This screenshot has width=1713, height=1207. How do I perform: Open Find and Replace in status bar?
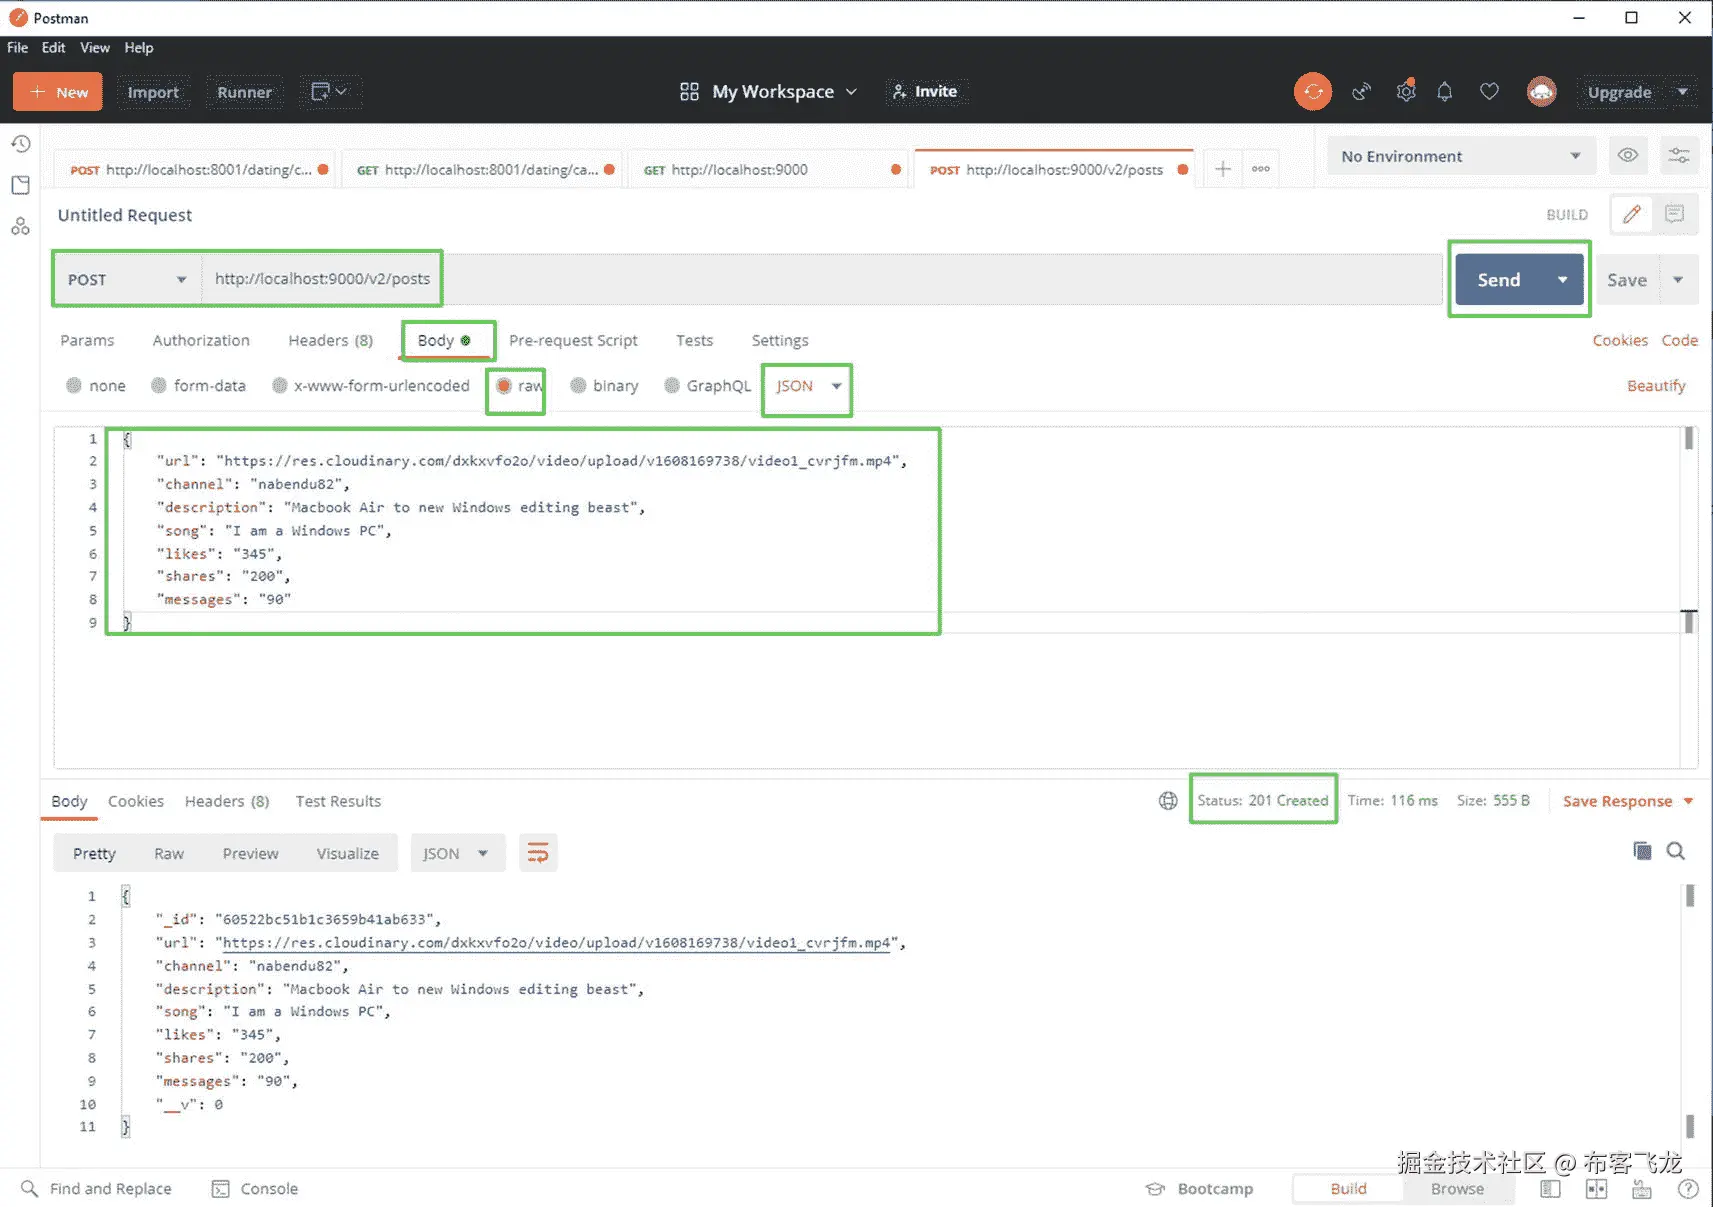[x=97, y=1189]
